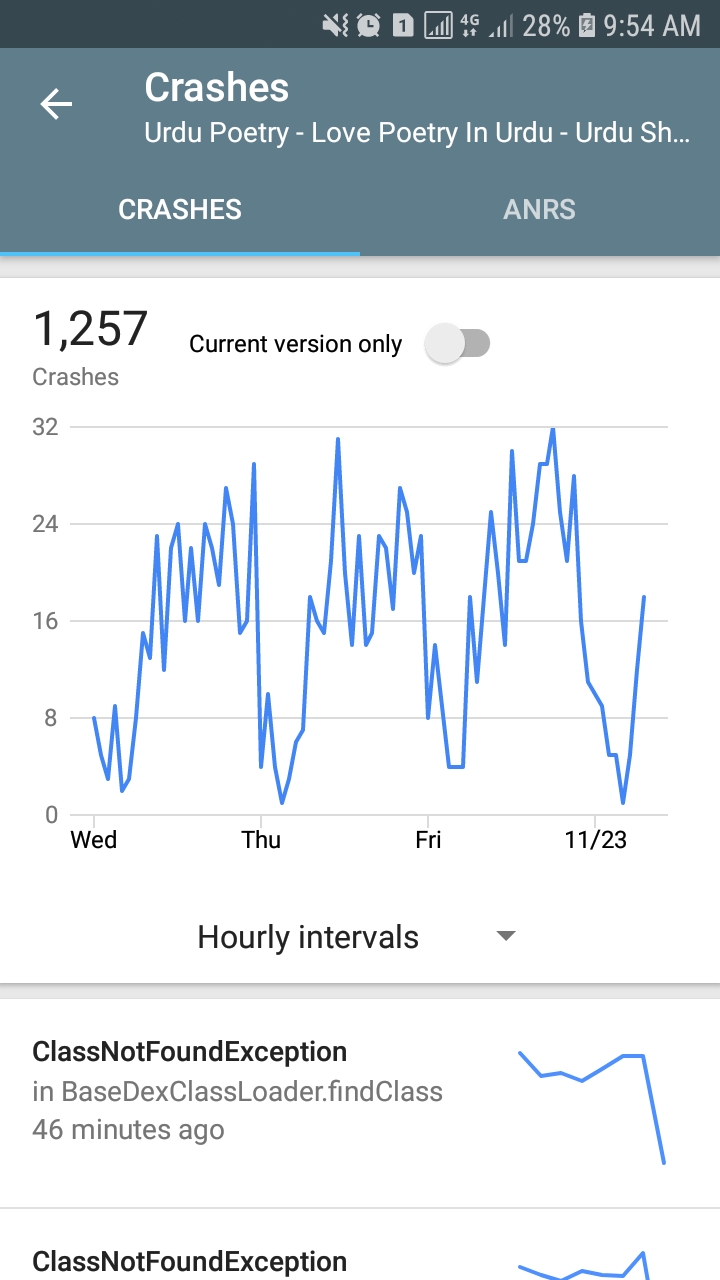Tap the back arrow icon
Image resolution: width=720 pixels, height=1280 pixels.
coord(56,104)
